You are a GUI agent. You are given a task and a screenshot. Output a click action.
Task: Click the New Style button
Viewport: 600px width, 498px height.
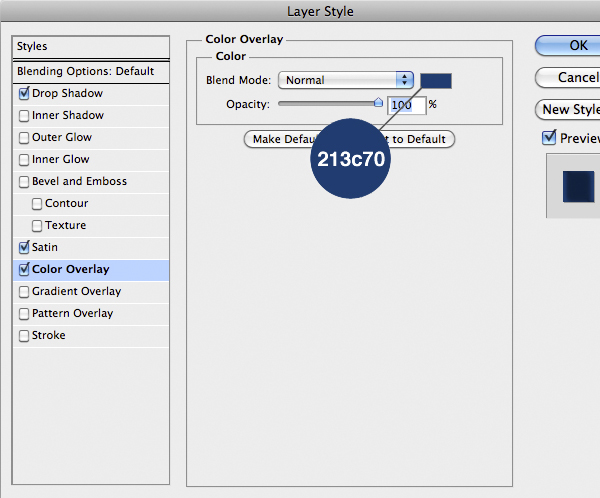click(569, 109)
